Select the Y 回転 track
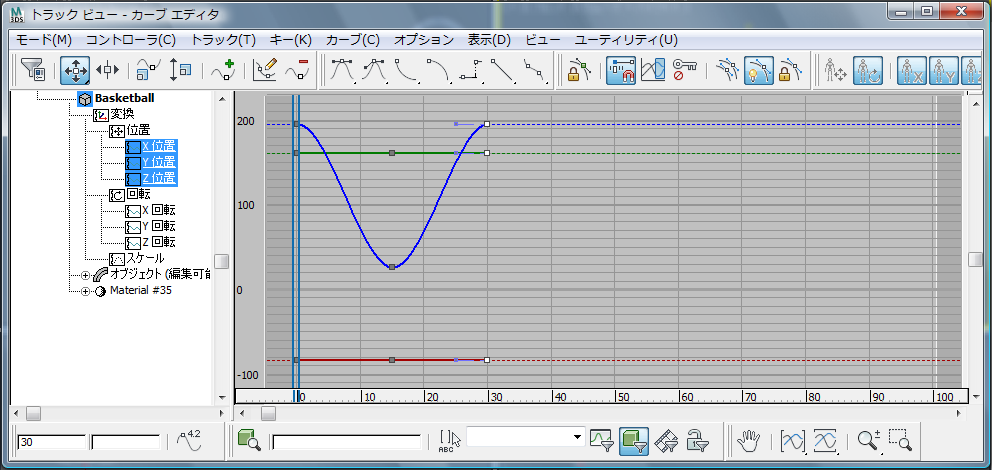992x470 pixels. coord(158,226)
